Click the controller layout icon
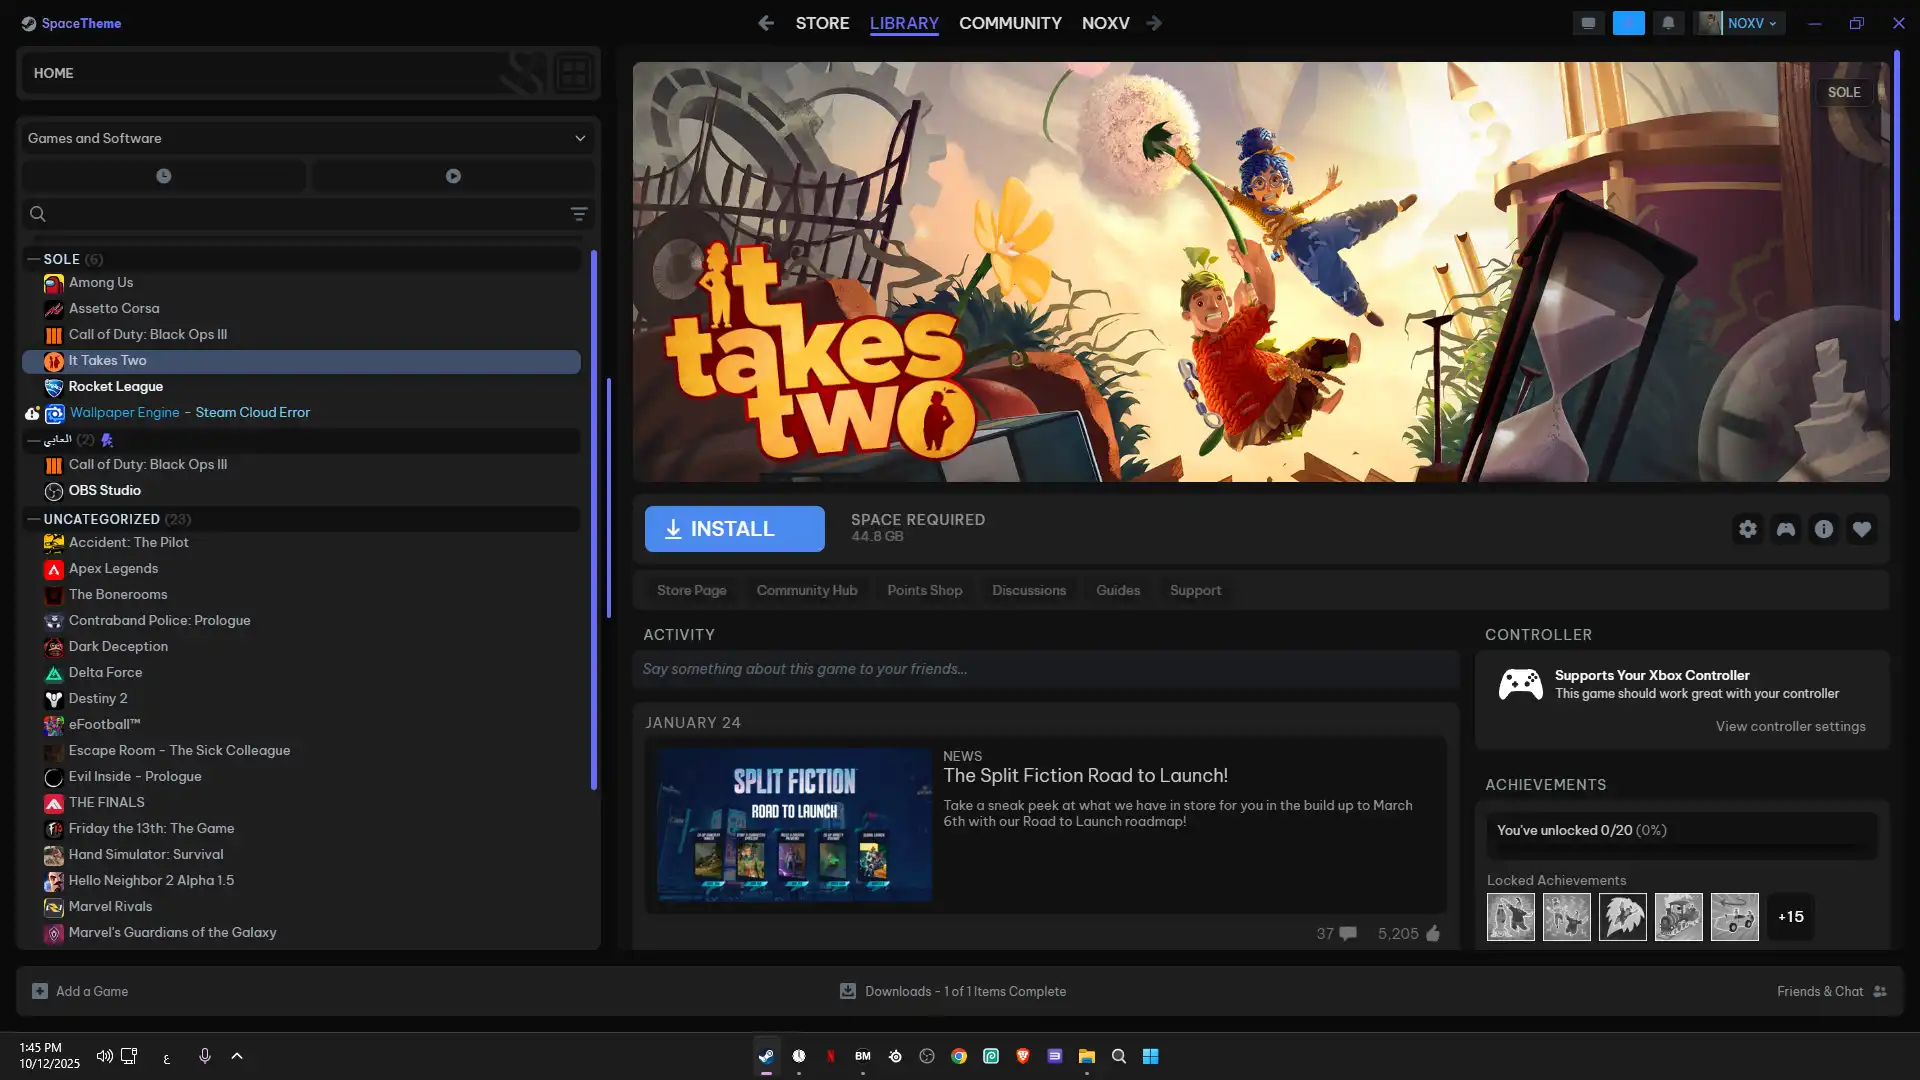Screen dimensions: 1920x1080 point(1785,529)
